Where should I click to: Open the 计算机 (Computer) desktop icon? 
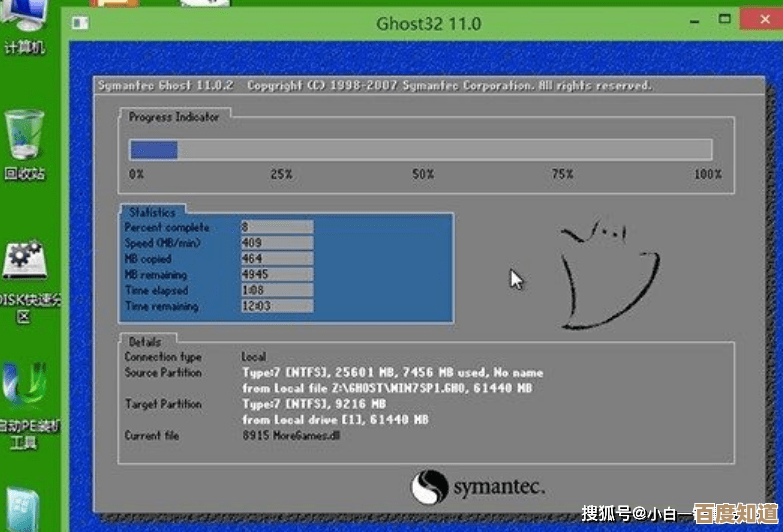(22, 20)
